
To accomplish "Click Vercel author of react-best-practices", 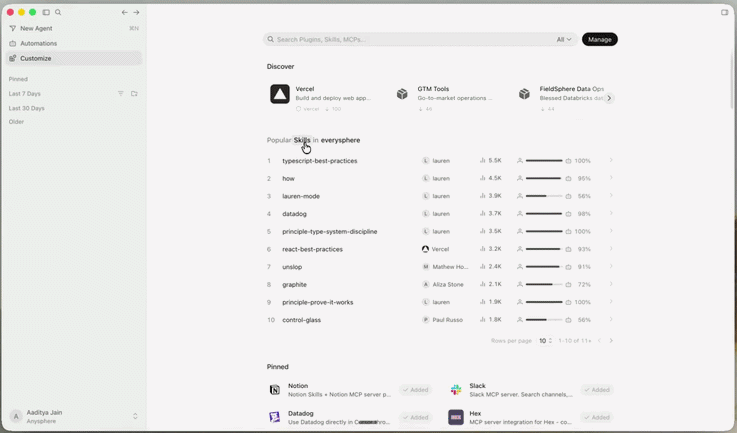I will click(435, 249).
